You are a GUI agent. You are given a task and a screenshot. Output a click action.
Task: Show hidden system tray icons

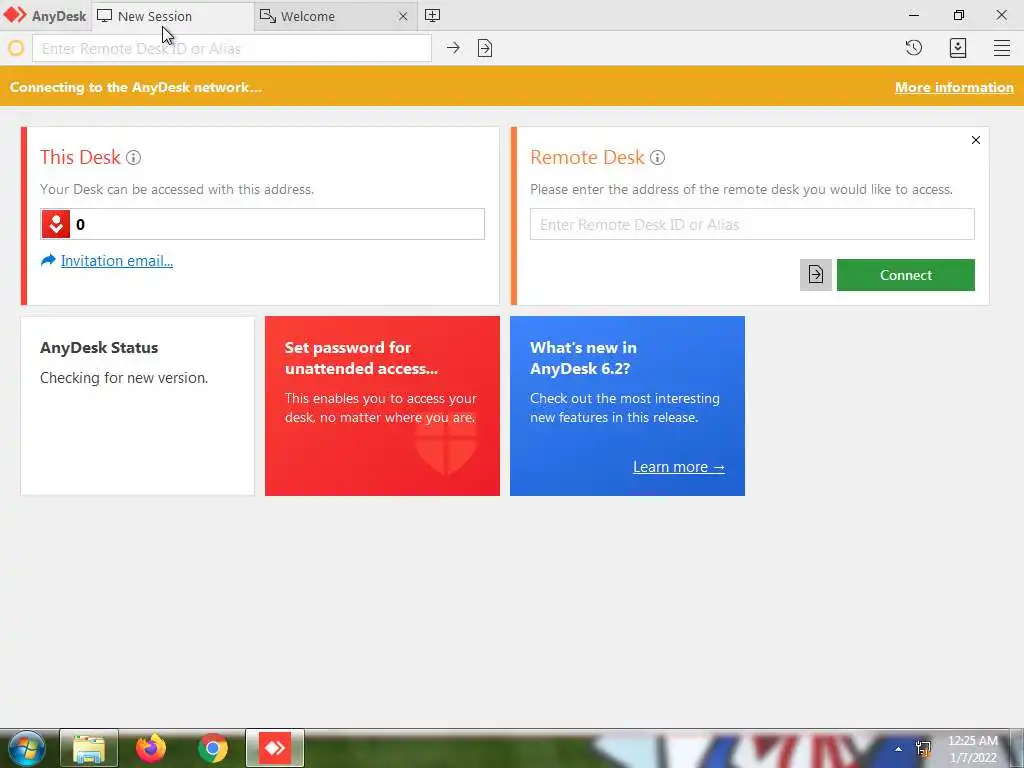(899, 749)
